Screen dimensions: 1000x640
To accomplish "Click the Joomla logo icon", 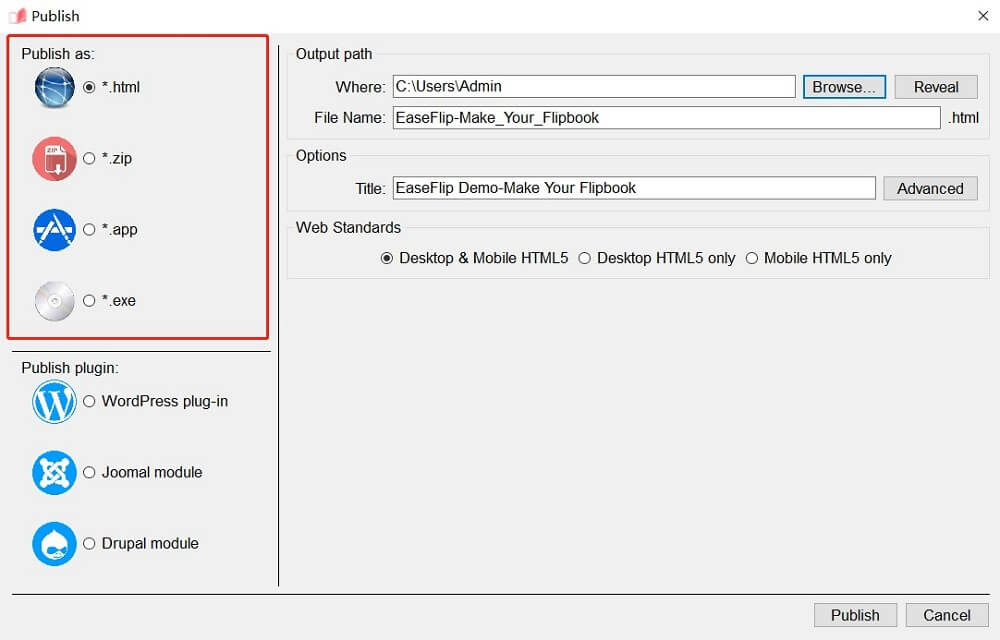I will pos(54,472).
